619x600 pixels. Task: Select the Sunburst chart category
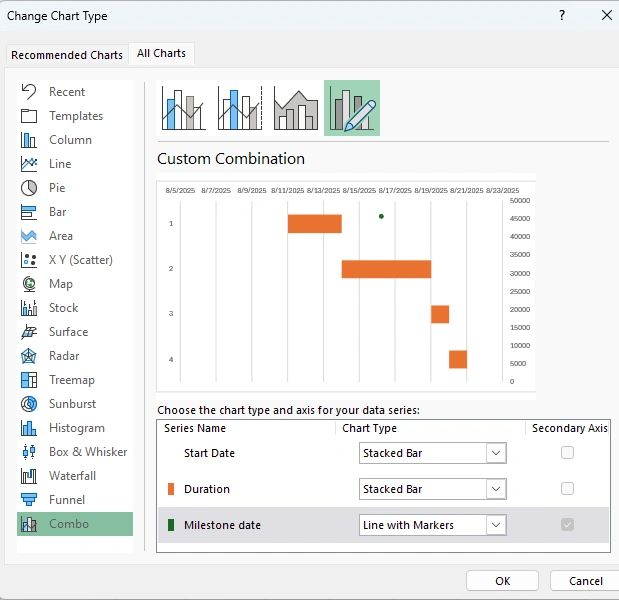tap(72, 404)
